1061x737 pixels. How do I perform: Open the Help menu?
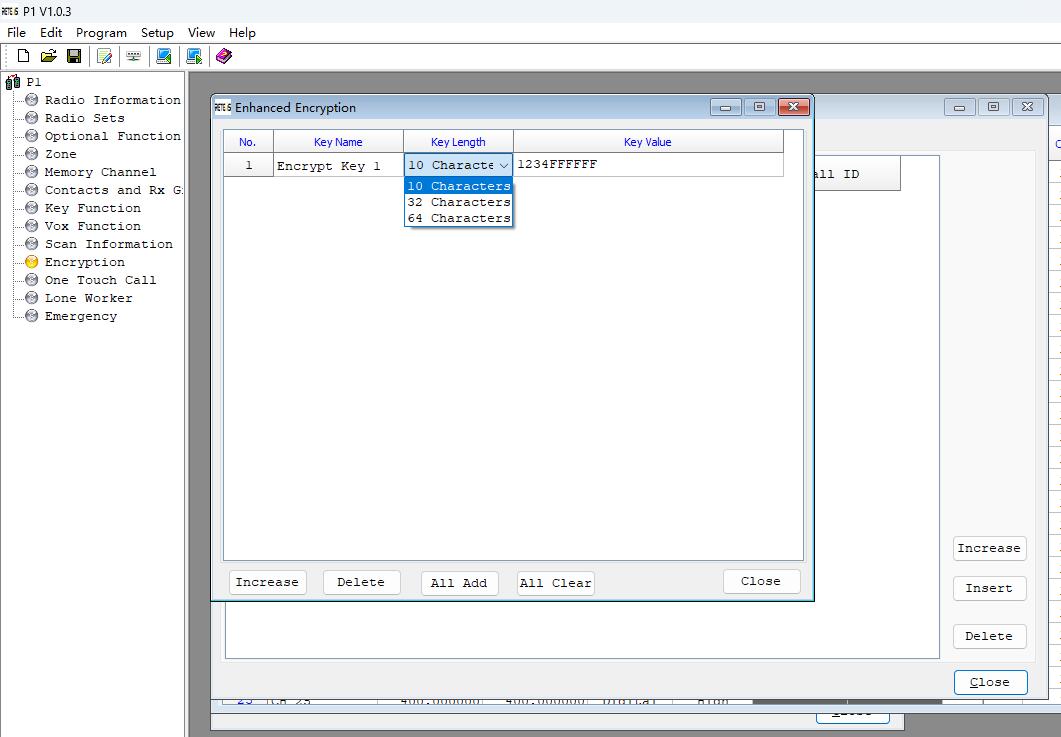242,32
